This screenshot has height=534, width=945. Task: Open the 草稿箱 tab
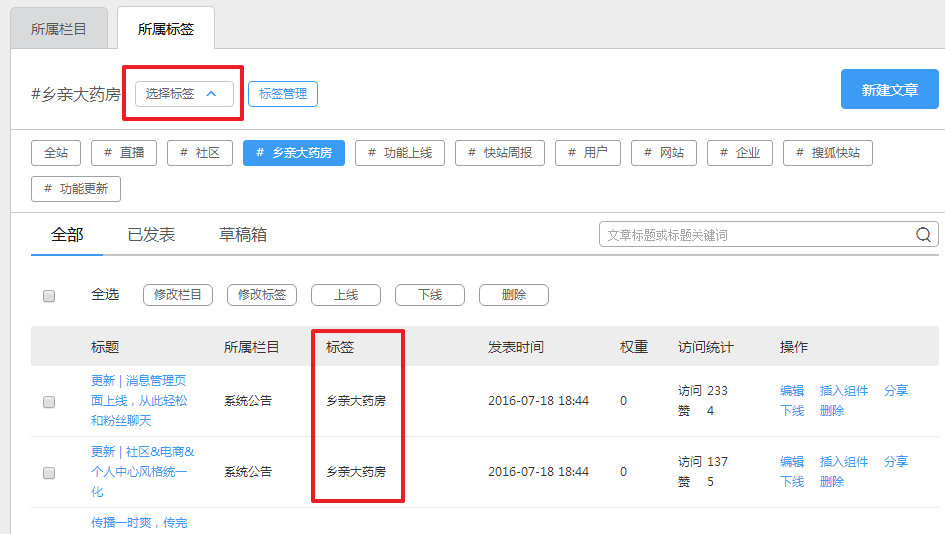(242, 234)
